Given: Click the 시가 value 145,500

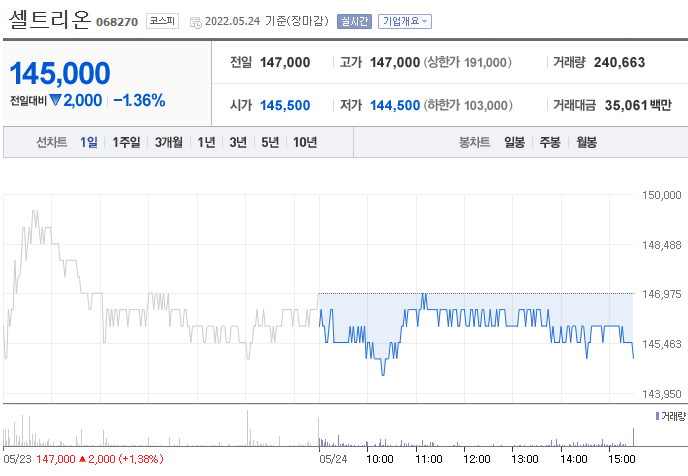Looking at the screenshot, I should tap(285, 105).
